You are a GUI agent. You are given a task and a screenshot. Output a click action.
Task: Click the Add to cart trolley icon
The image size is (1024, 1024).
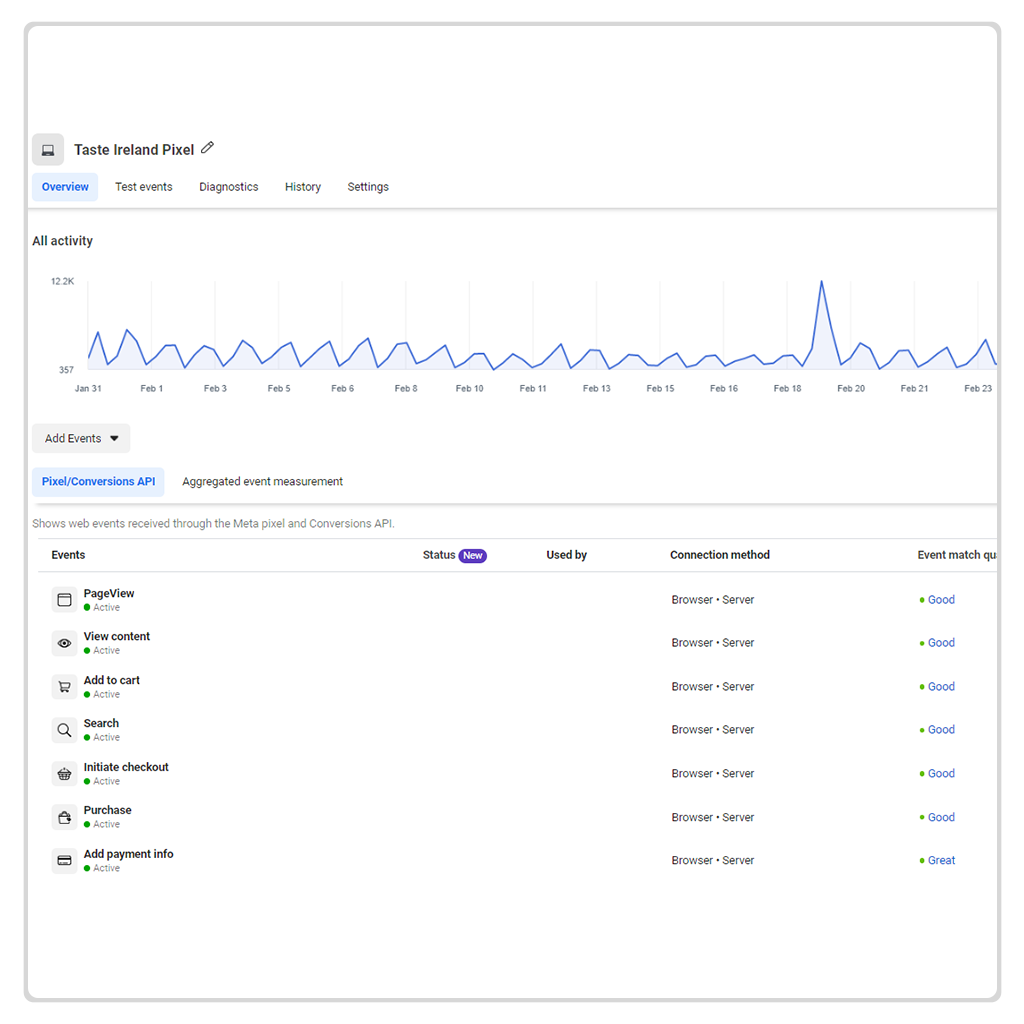pos(64,687)
